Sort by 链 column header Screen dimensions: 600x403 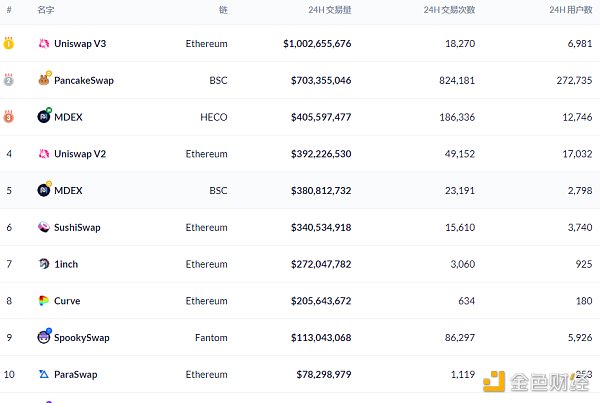point(223,9)
